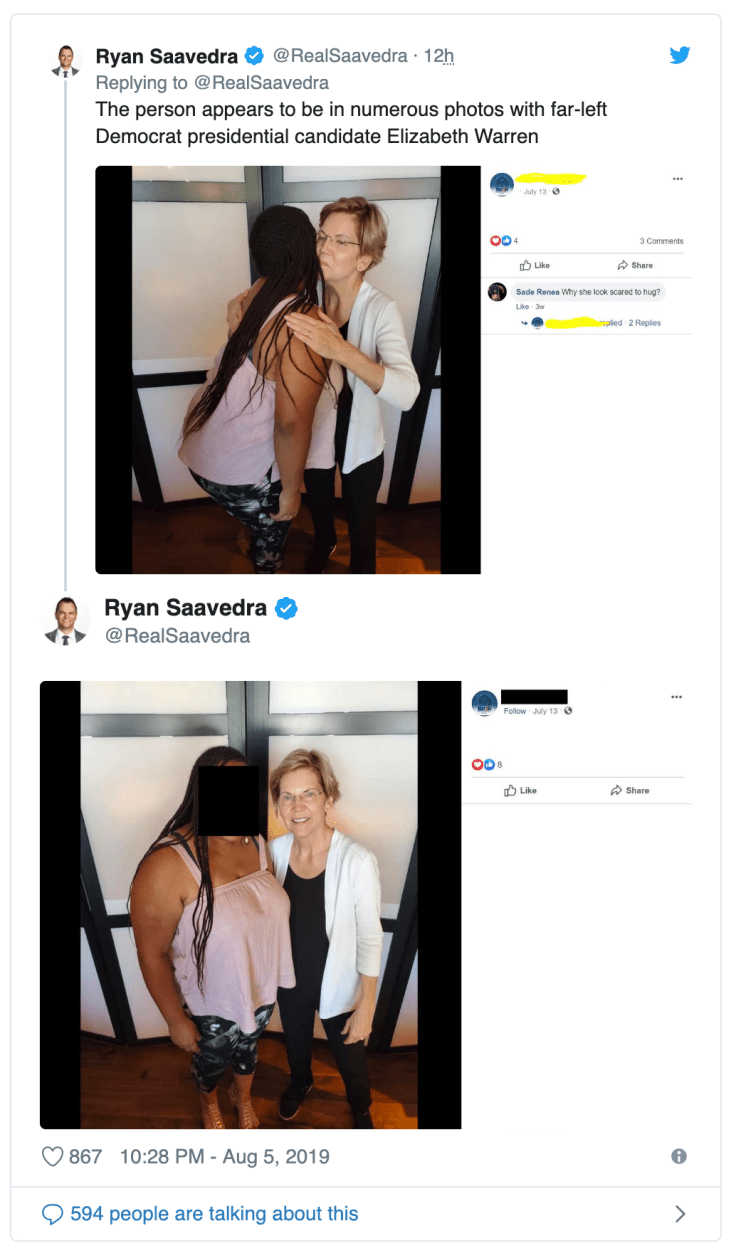Click the embed info icon
Image resolution: width=736 pixels, height=1258 pixels.
pos(680,1156)
